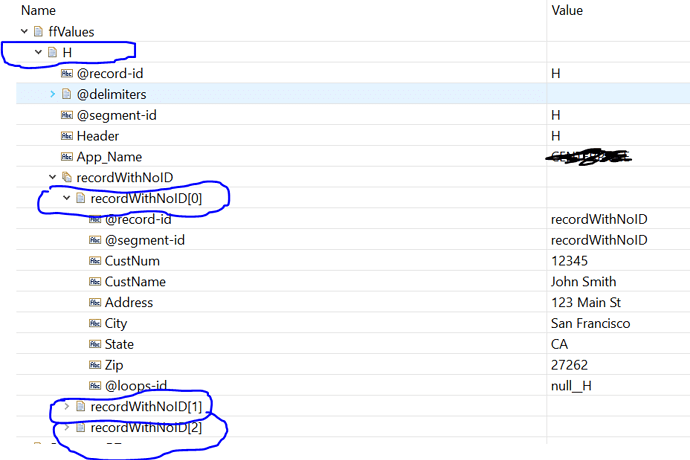Click the Value column header
Viewport: 690px width, 460px height.
pos(567,11)
